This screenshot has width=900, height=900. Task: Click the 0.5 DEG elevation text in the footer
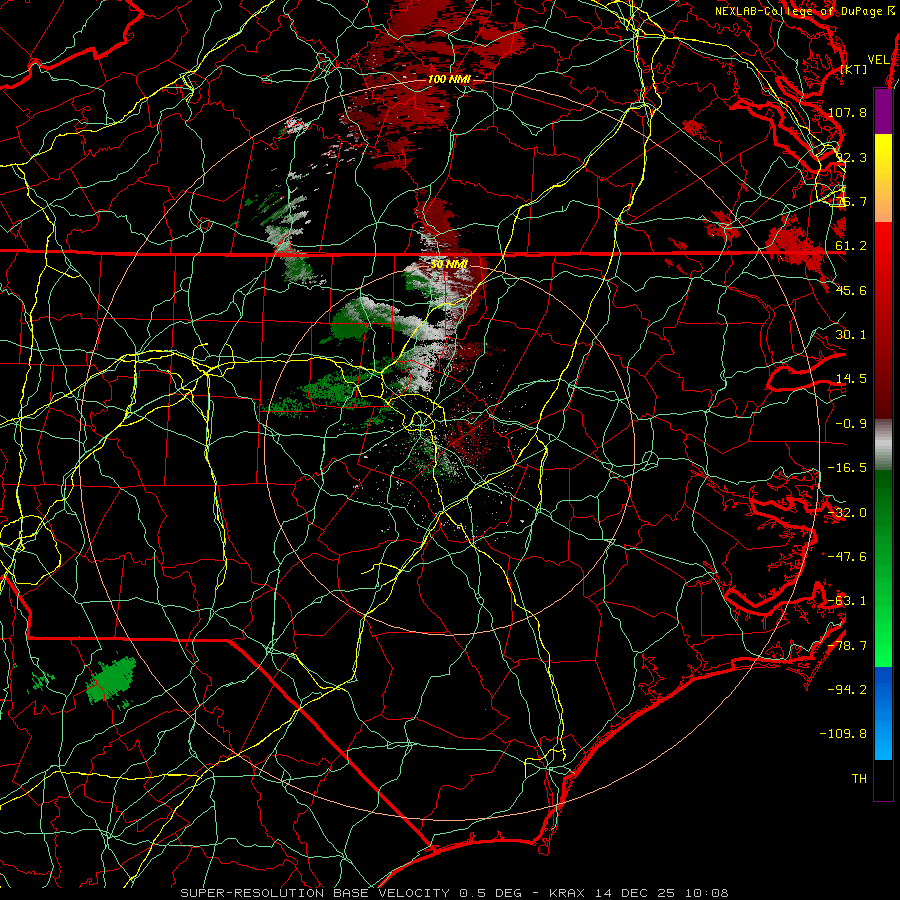click(491, 893)
